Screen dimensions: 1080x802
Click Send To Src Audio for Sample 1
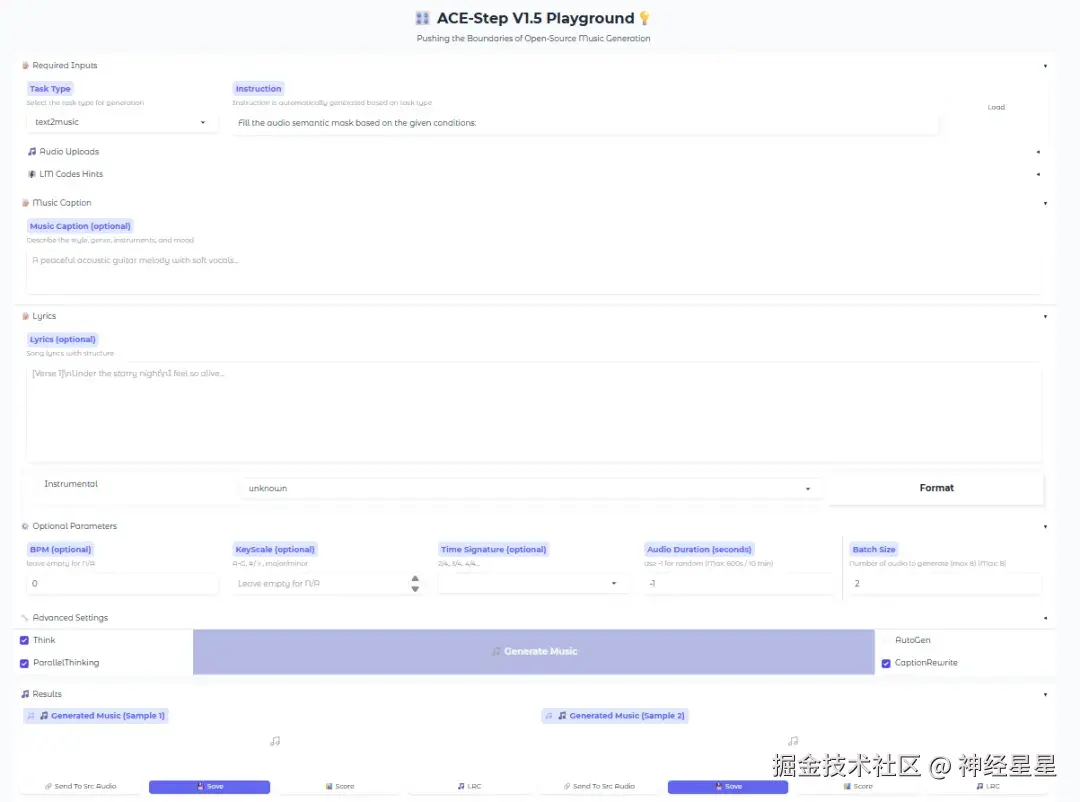click(x=81, y=786)
